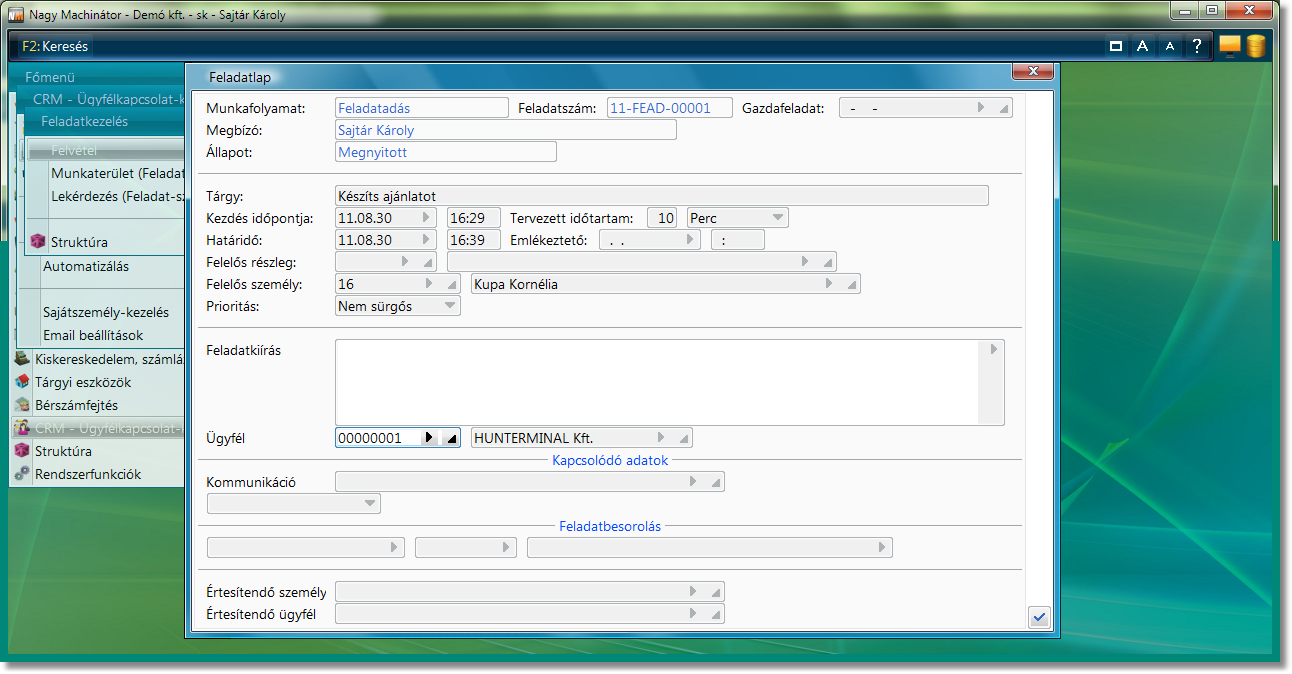The height and width of the screenshot is (674, 1292).
Task: Click the orange monitor icon
Action: pos(1229,46)
